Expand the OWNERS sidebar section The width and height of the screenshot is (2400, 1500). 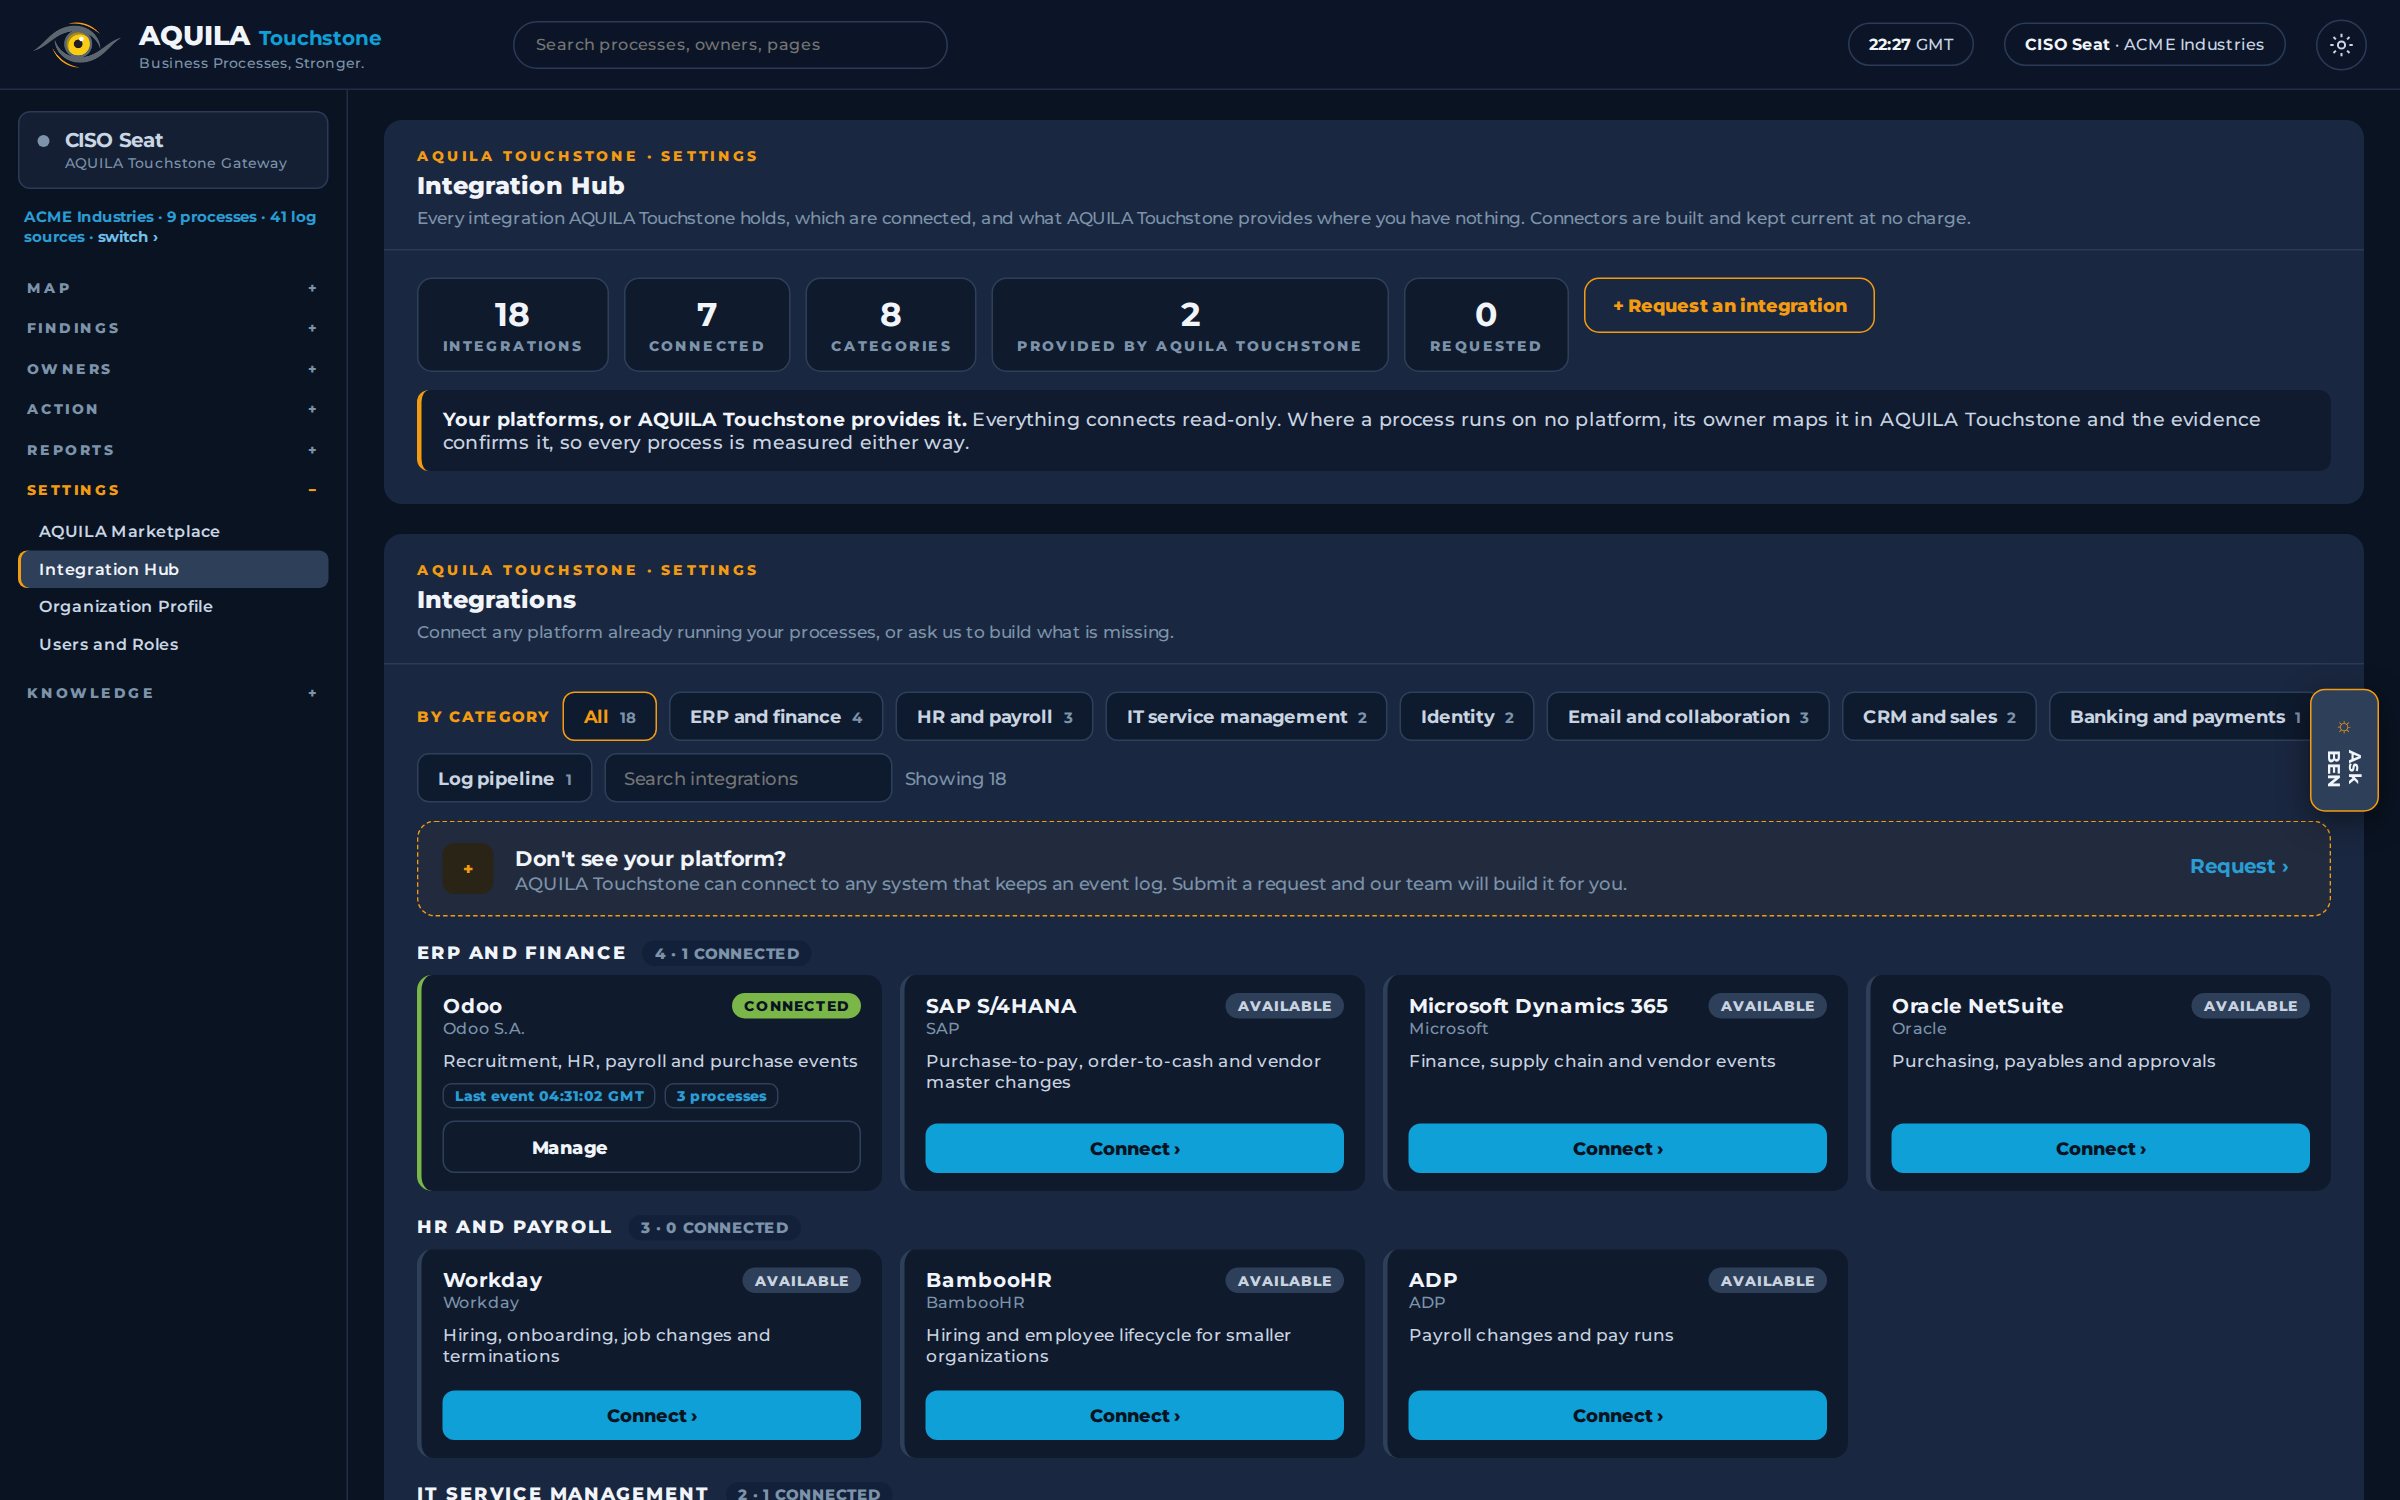[172, 369]
